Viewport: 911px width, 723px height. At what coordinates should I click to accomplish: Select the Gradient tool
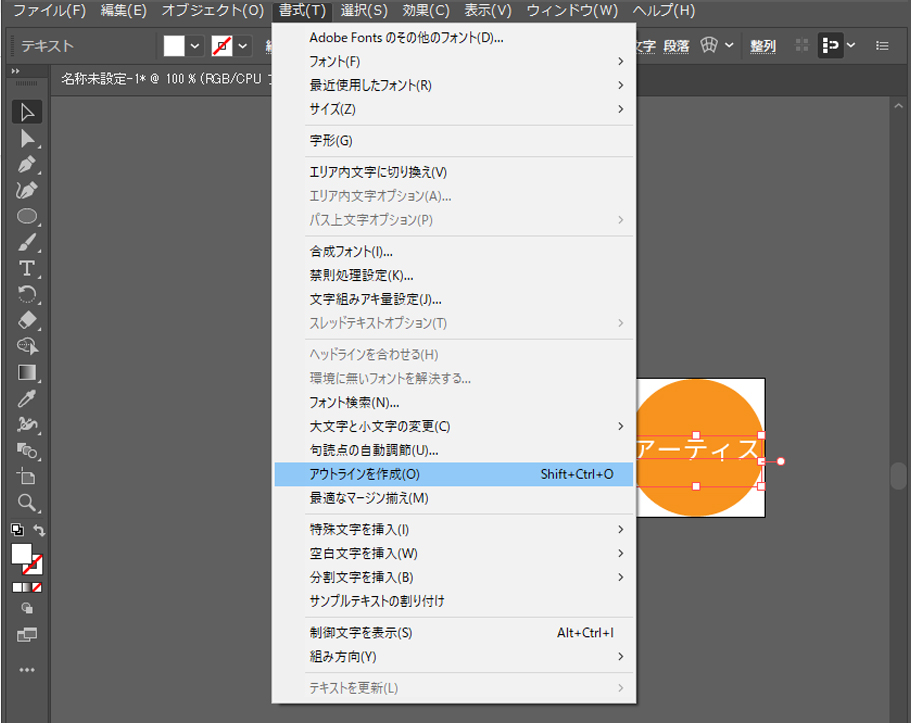pos(27,373)
